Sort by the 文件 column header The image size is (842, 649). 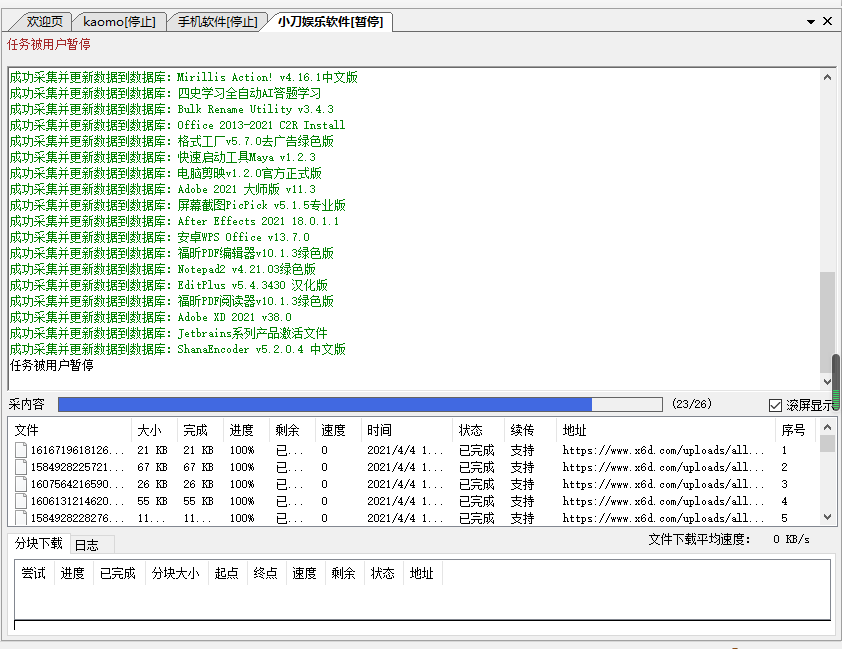coord(70,430)
